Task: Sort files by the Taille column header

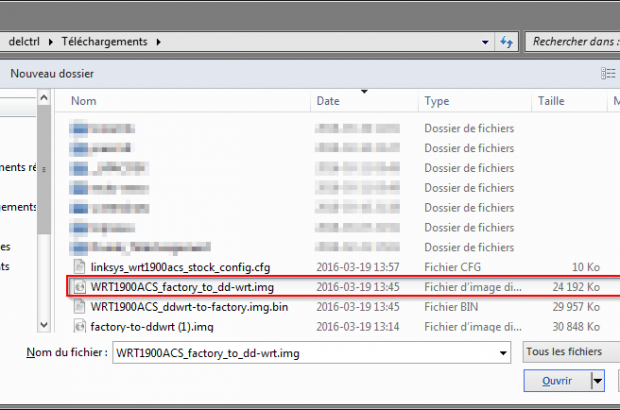Action: [x=551, y=101]
